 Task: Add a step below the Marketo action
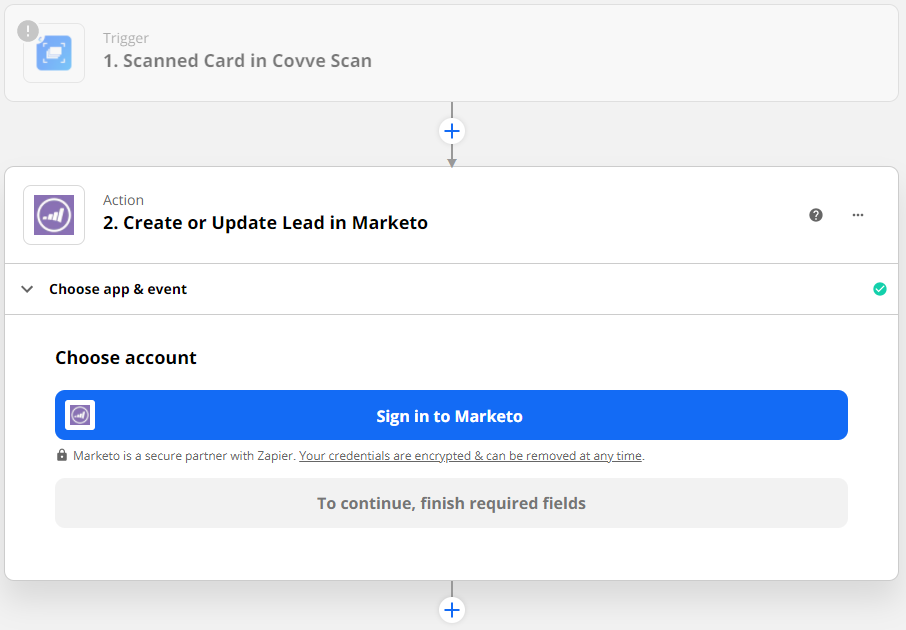(452, 610)
